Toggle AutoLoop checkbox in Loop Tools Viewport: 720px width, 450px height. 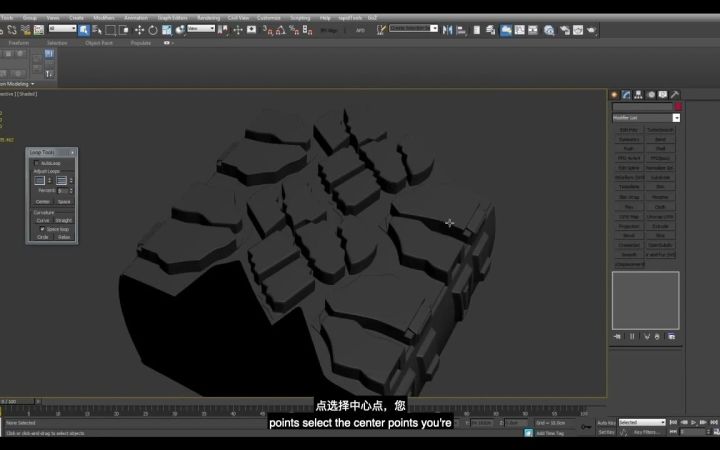pyautogui.click(x=37, y=163)
